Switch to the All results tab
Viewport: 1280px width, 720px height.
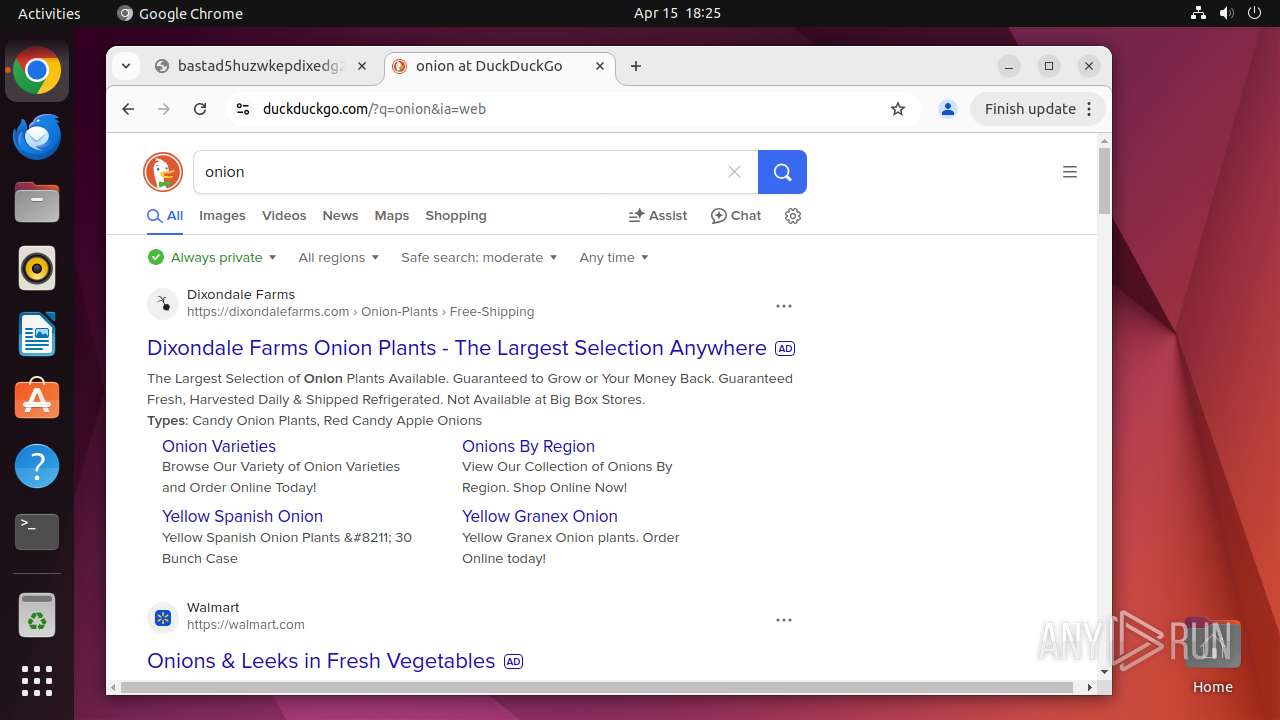point(165,216)
